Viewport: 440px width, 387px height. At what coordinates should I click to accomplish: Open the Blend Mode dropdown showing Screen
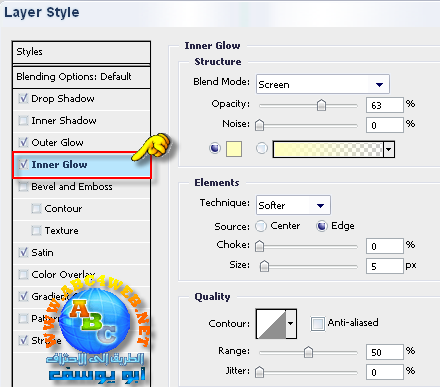click(x=323, y=84)
